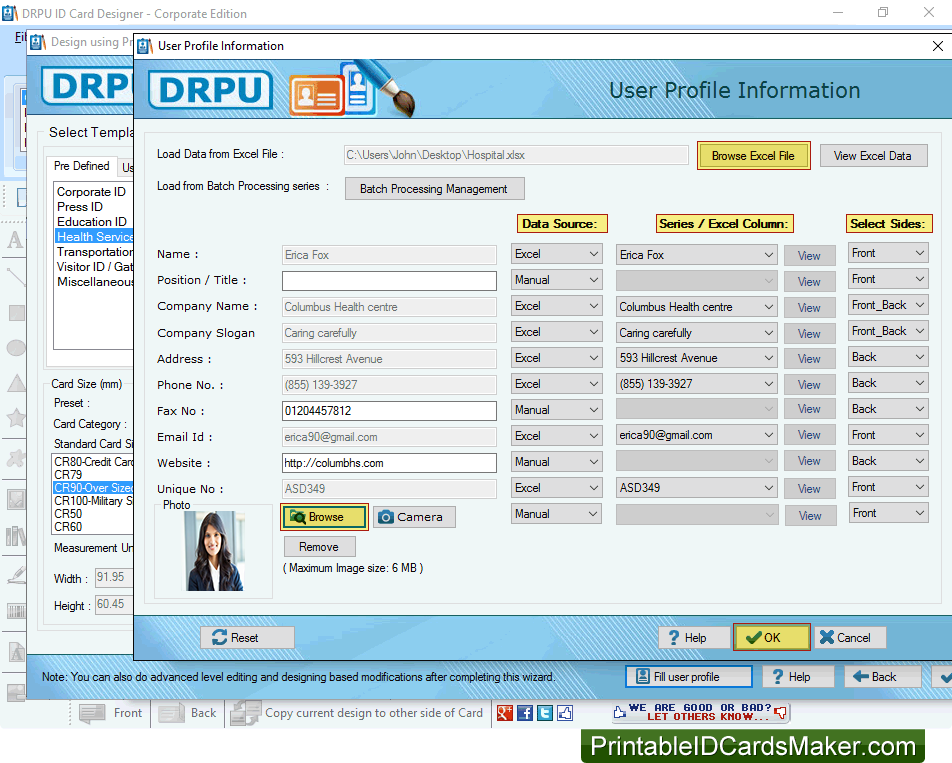
Task: Select Health Services template category
Action: 94,237
